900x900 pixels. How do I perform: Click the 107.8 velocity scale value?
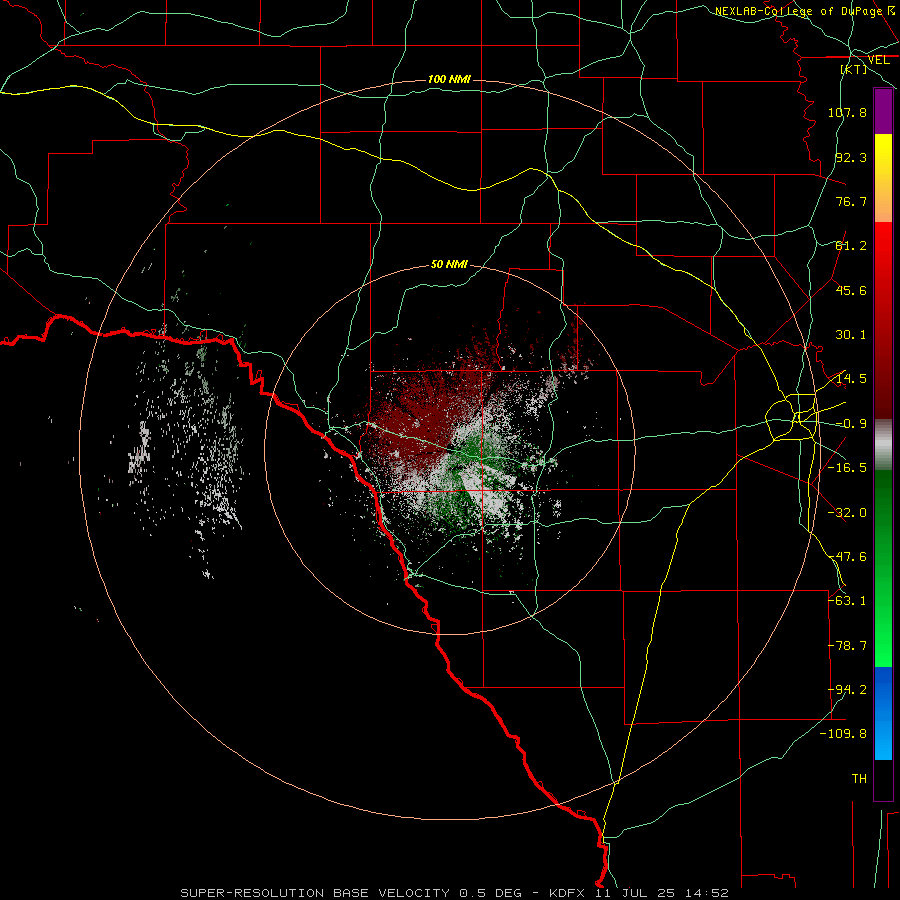tap(847, 112)
